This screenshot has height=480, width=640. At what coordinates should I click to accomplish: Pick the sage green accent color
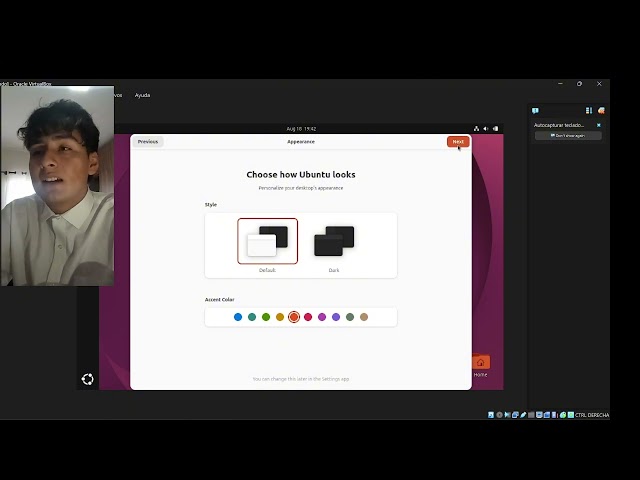point(350,317)
